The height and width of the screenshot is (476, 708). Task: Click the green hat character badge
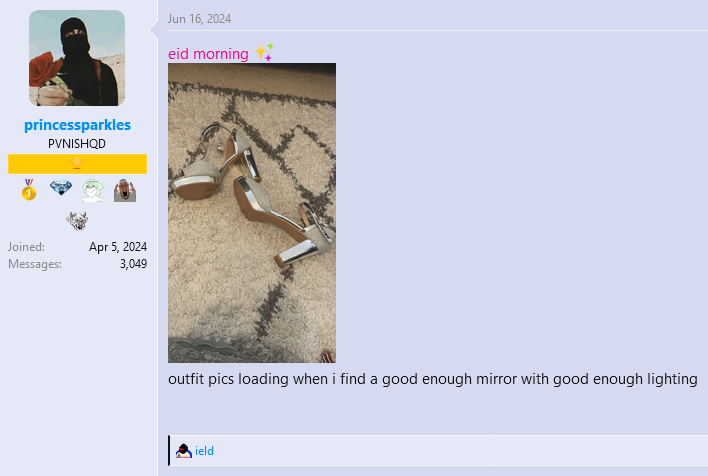tap(93, 190)
